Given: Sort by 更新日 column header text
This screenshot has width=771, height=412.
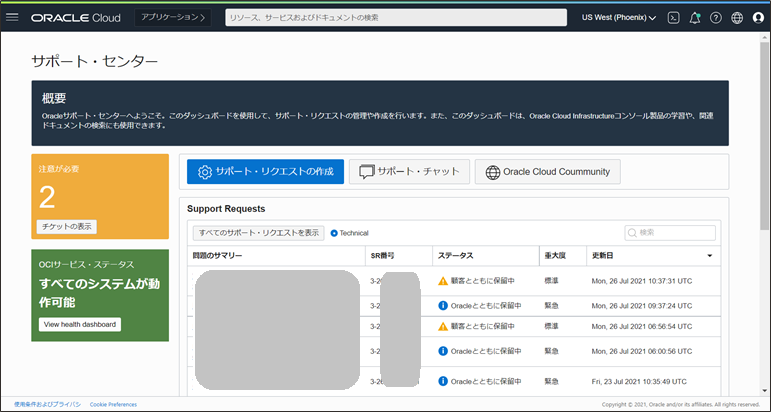Looking at the screenshot, I should click(x=602, y=256).
